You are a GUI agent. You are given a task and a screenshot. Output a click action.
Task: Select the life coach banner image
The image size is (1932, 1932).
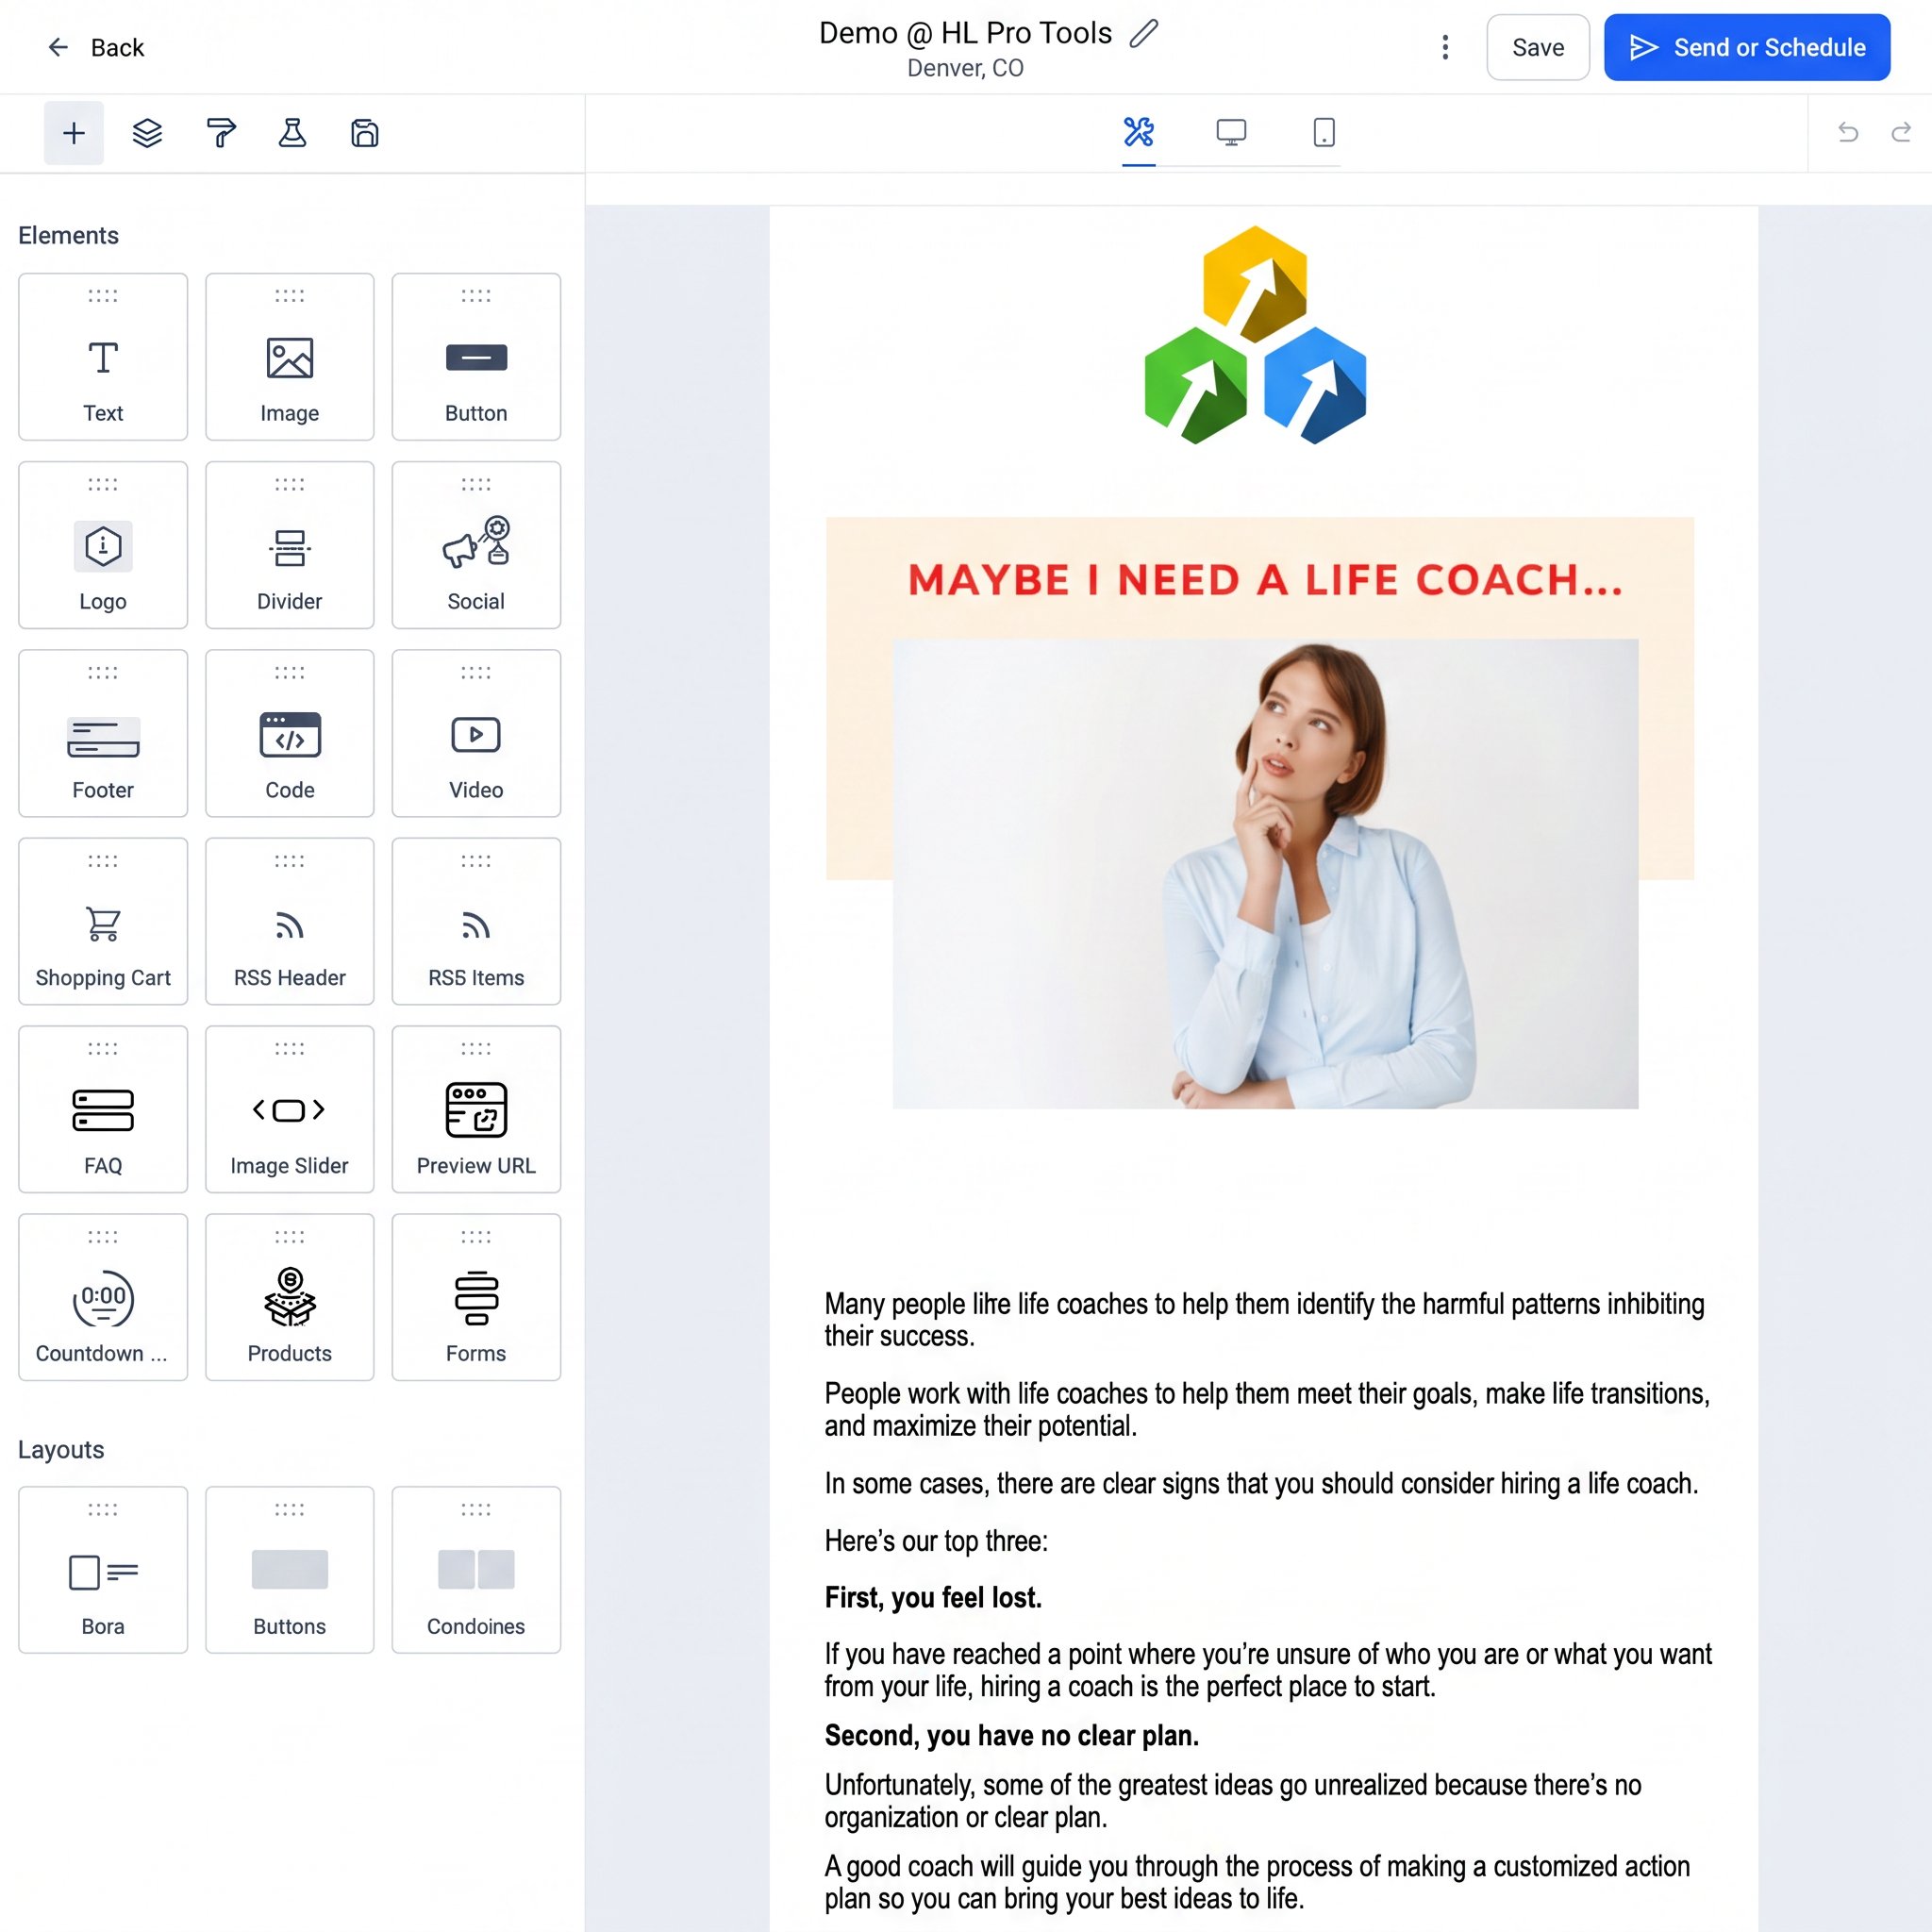click(x=1260, y=812)
